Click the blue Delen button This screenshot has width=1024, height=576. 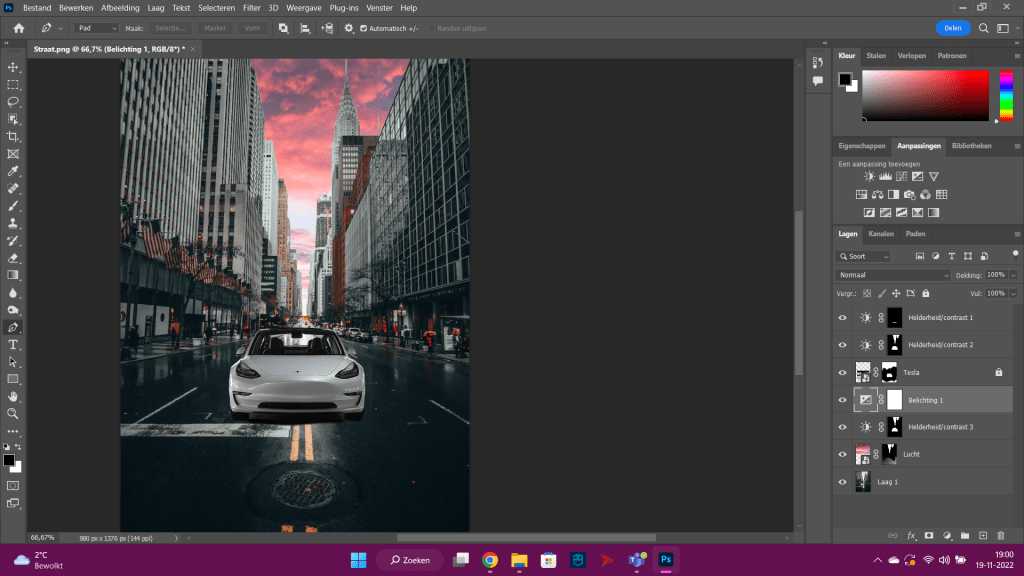pyautogui.click(x=953, y=28)
